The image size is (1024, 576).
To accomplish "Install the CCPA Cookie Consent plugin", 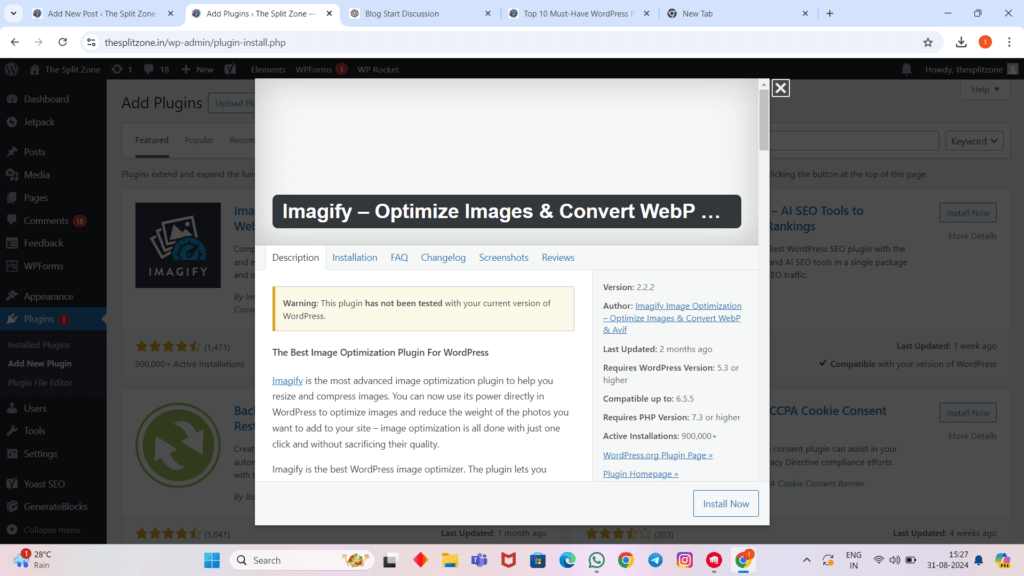I will 968,413.
